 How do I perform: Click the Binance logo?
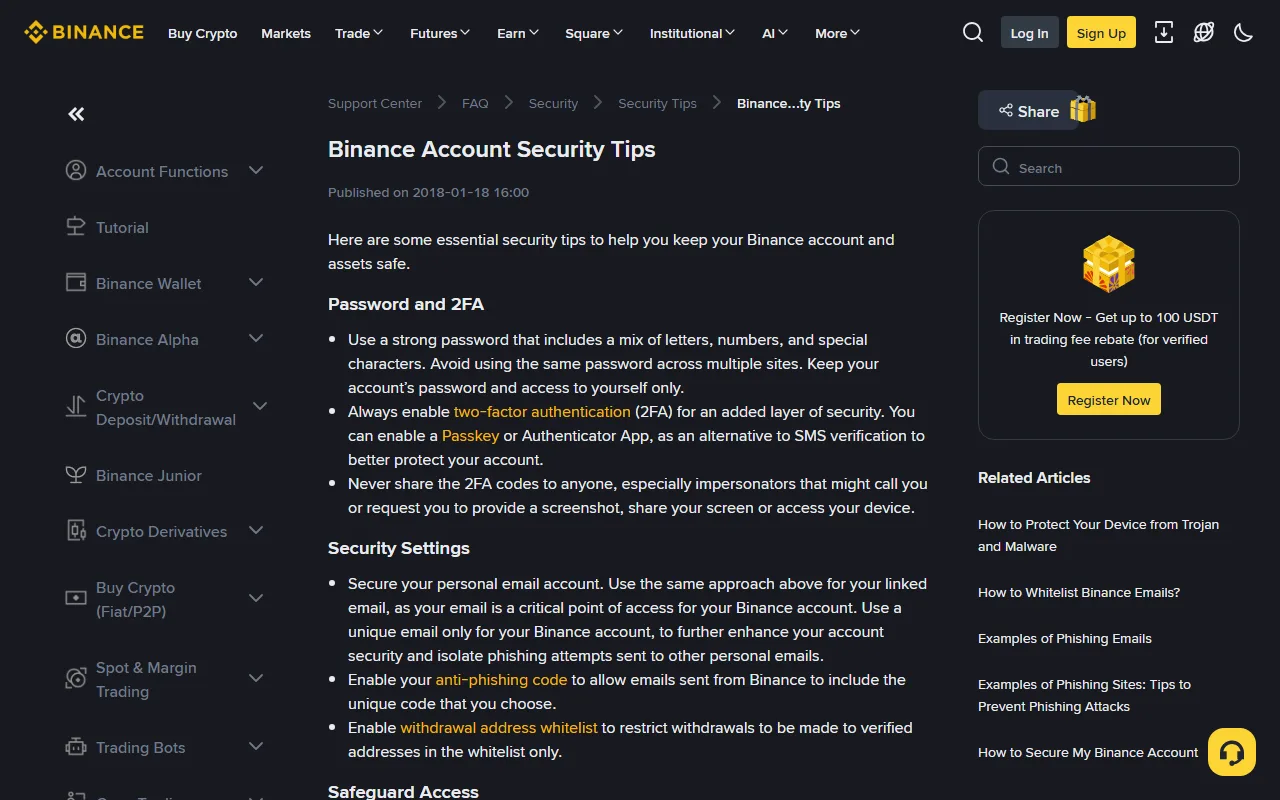point(84,32)
